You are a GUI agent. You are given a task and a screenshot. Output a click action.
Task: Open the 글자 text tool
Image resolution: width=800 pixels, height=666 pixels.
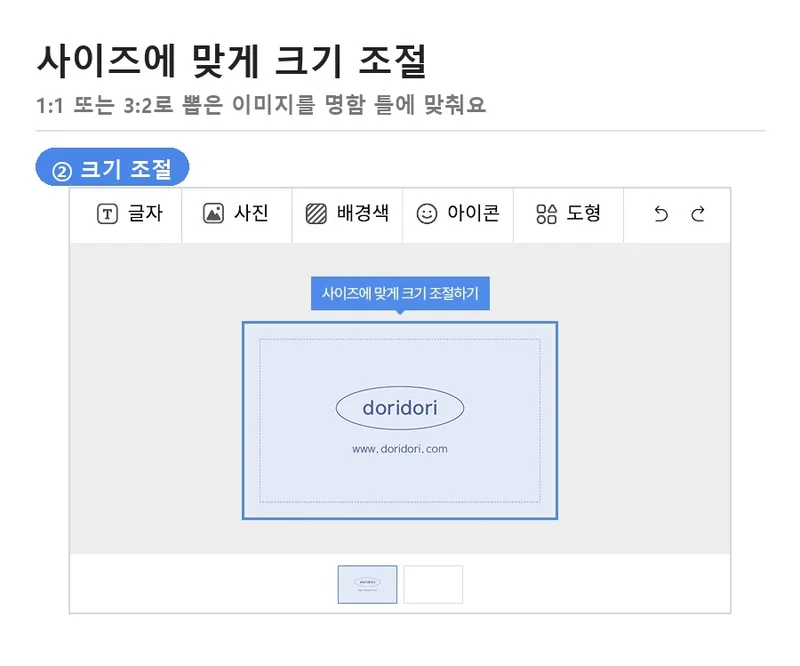[130, 214]
